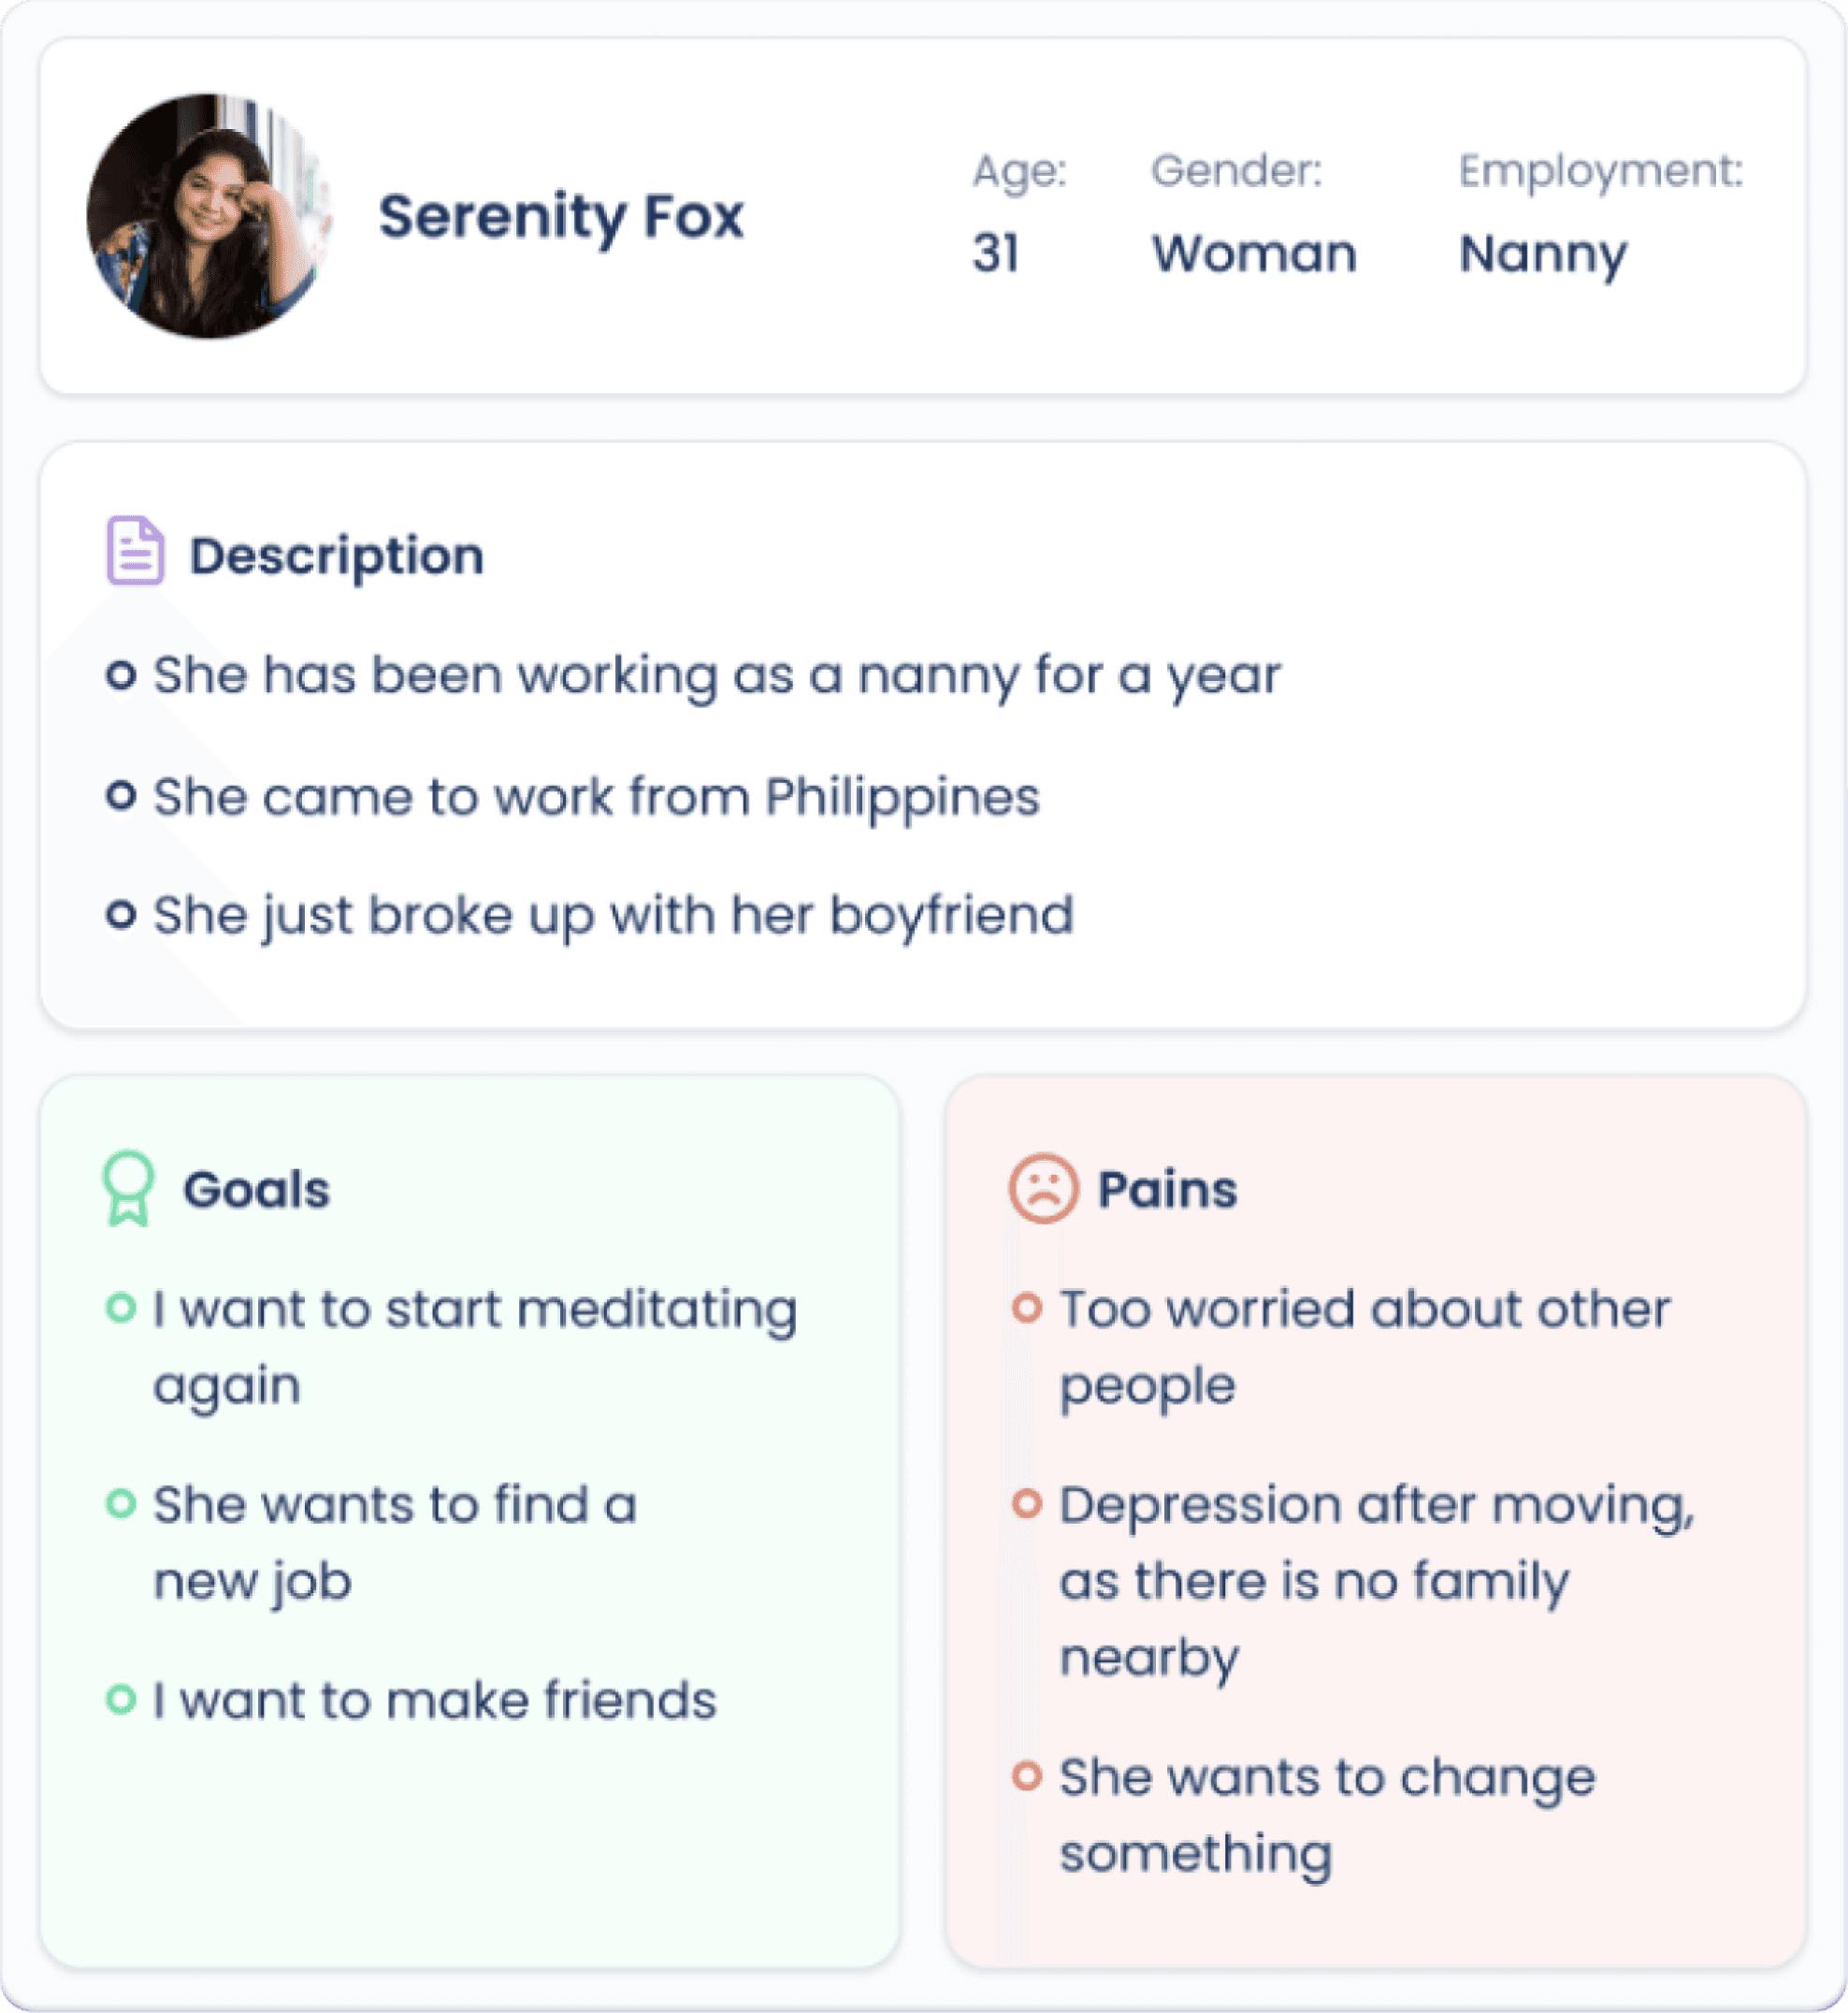Viewport: 1848px width, 2013px height.
Task: Click the green bullet beside 'make friends'
Action: coord(121,1699)
